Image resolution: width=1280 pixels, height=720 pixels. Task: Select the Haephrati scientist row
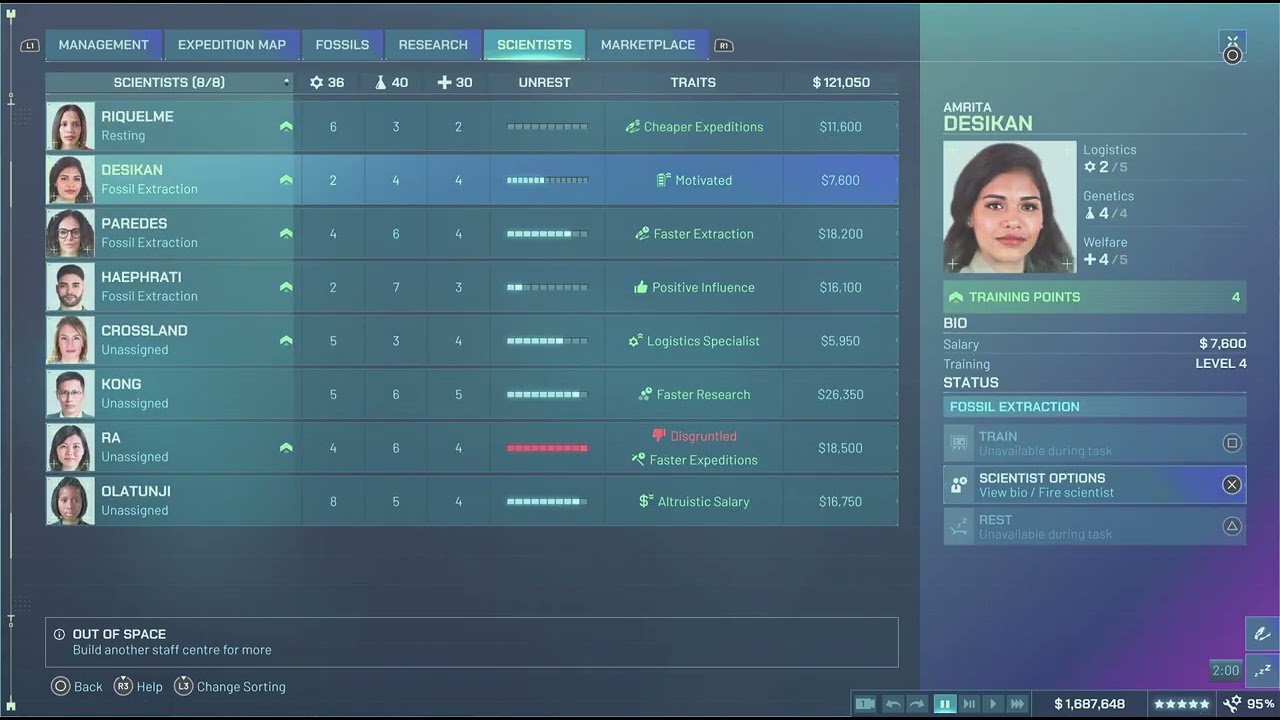pos(472,287)
